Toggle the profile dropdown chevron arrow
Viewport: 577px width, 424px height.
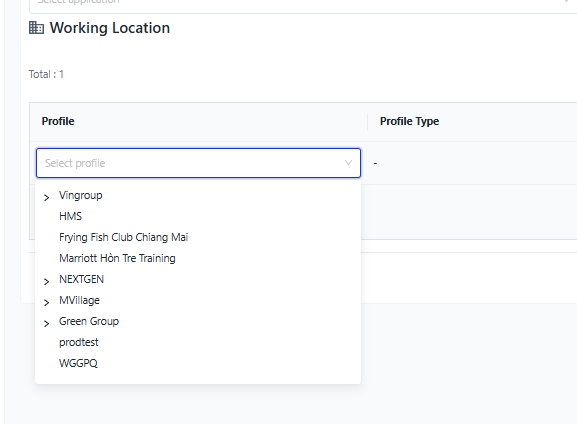pyautogui.click(x=348, y=163)
